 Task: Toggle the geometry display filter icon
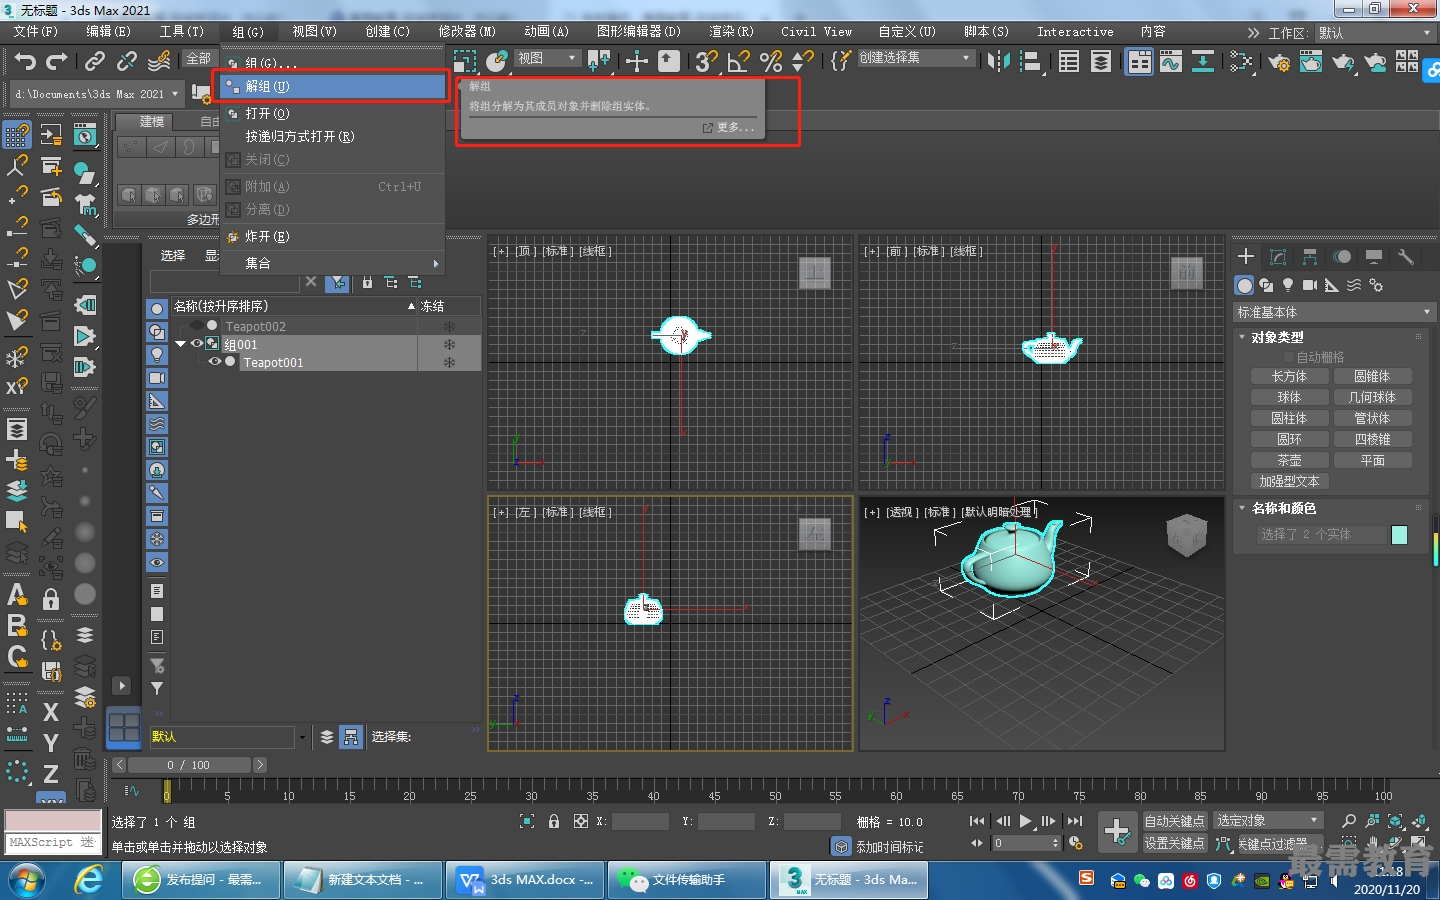tap(157, 308)
